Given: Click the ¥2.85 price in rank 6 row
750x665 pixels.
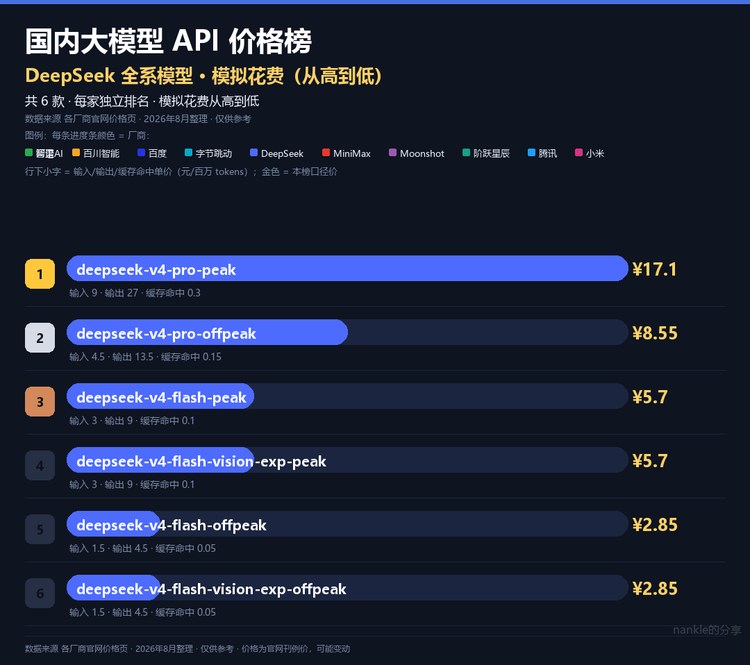Looking at the screenshot, I should (655, 588).
